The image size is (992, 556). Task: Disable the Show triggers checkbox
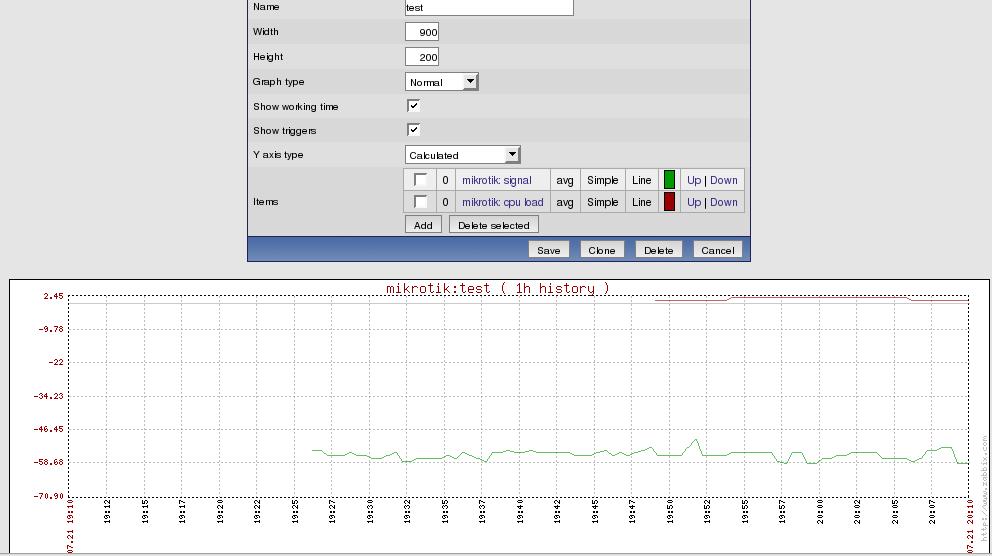point(413,130)
